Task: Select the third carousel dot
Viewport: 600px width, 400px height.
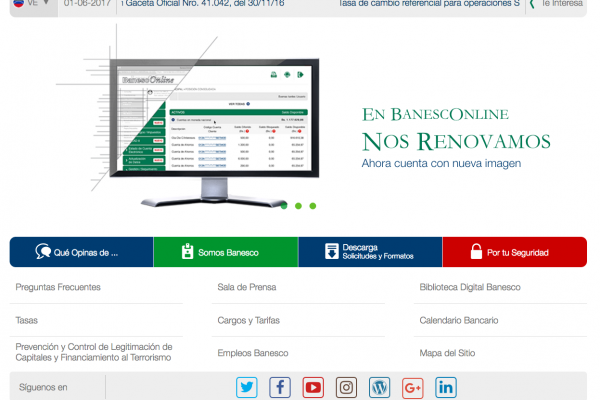Action: 313,206
